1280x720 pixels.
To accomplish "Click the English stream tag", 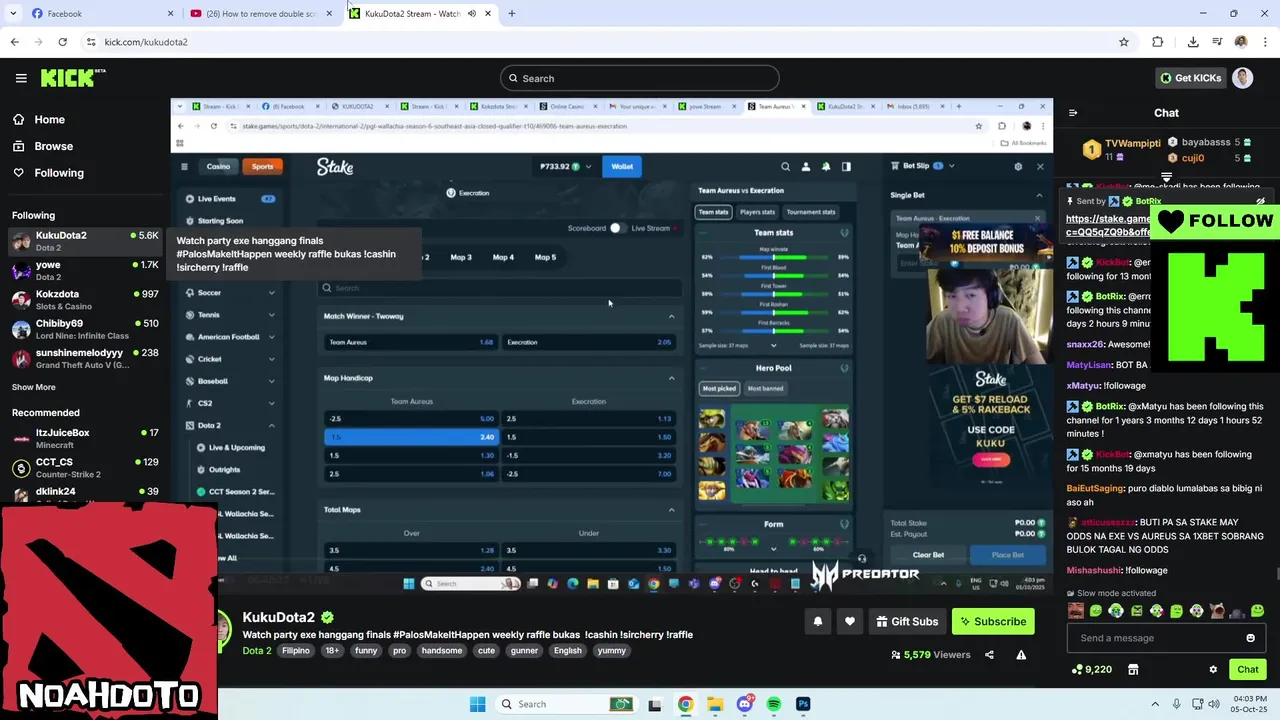I will coord(567,651).
